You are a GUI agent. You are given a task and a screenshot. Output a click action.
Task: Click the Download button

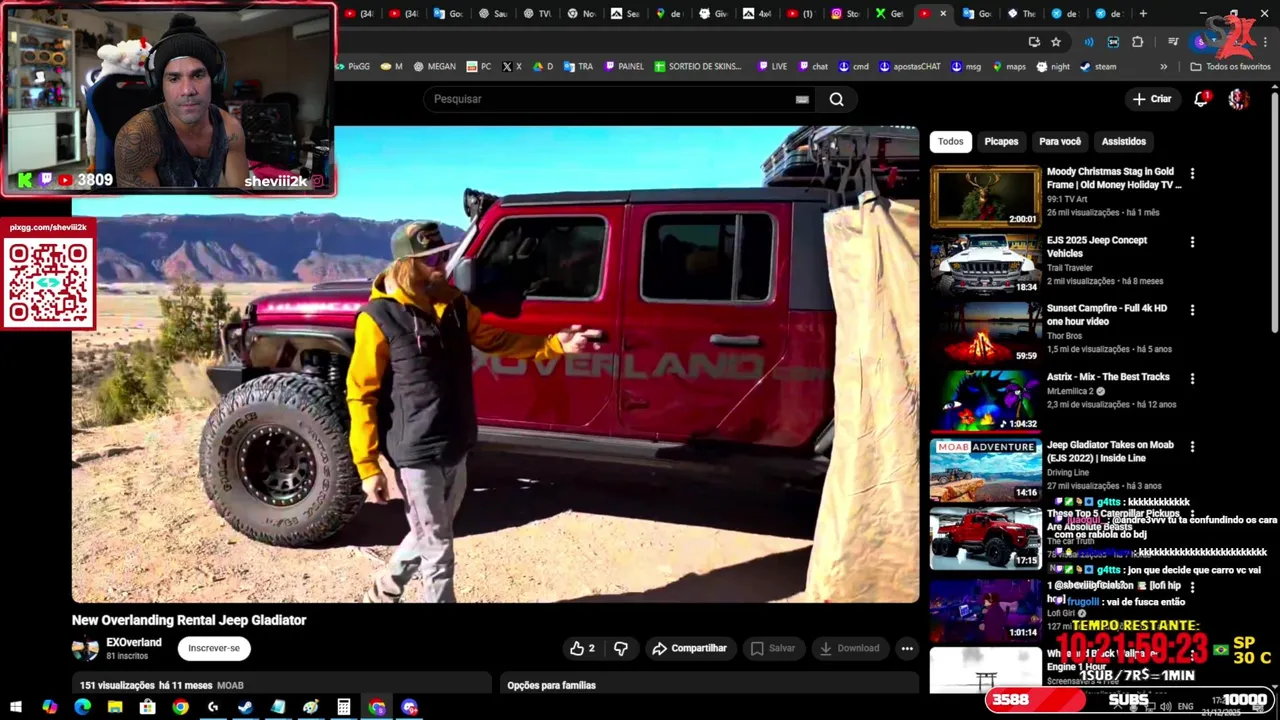(x=849, y=648)
